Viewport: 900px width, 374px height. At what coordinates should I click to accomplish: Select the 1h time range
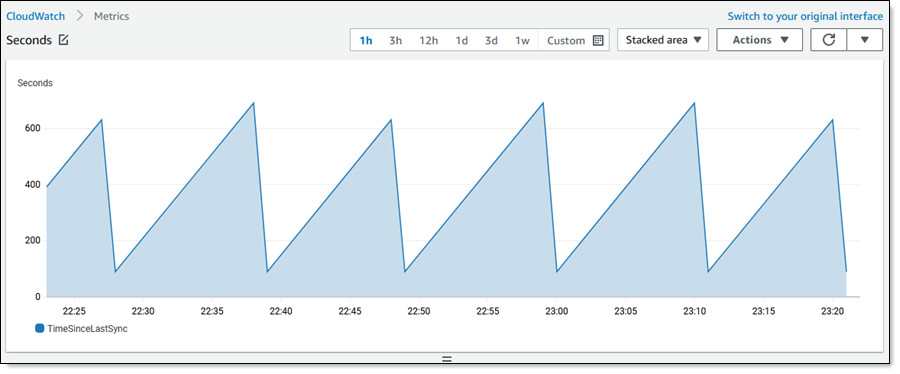pyautogui.click(x=366, y=41)
